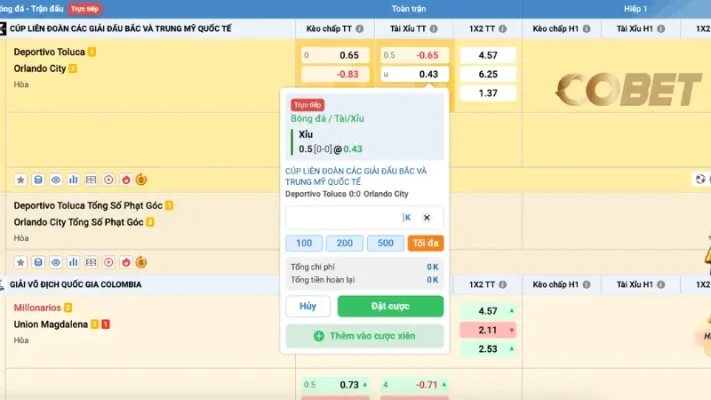Select handicap 0.5 odds 0.73 in Millonarios match
This screenshot has height=400, width=711.
(x=335, y=385)
